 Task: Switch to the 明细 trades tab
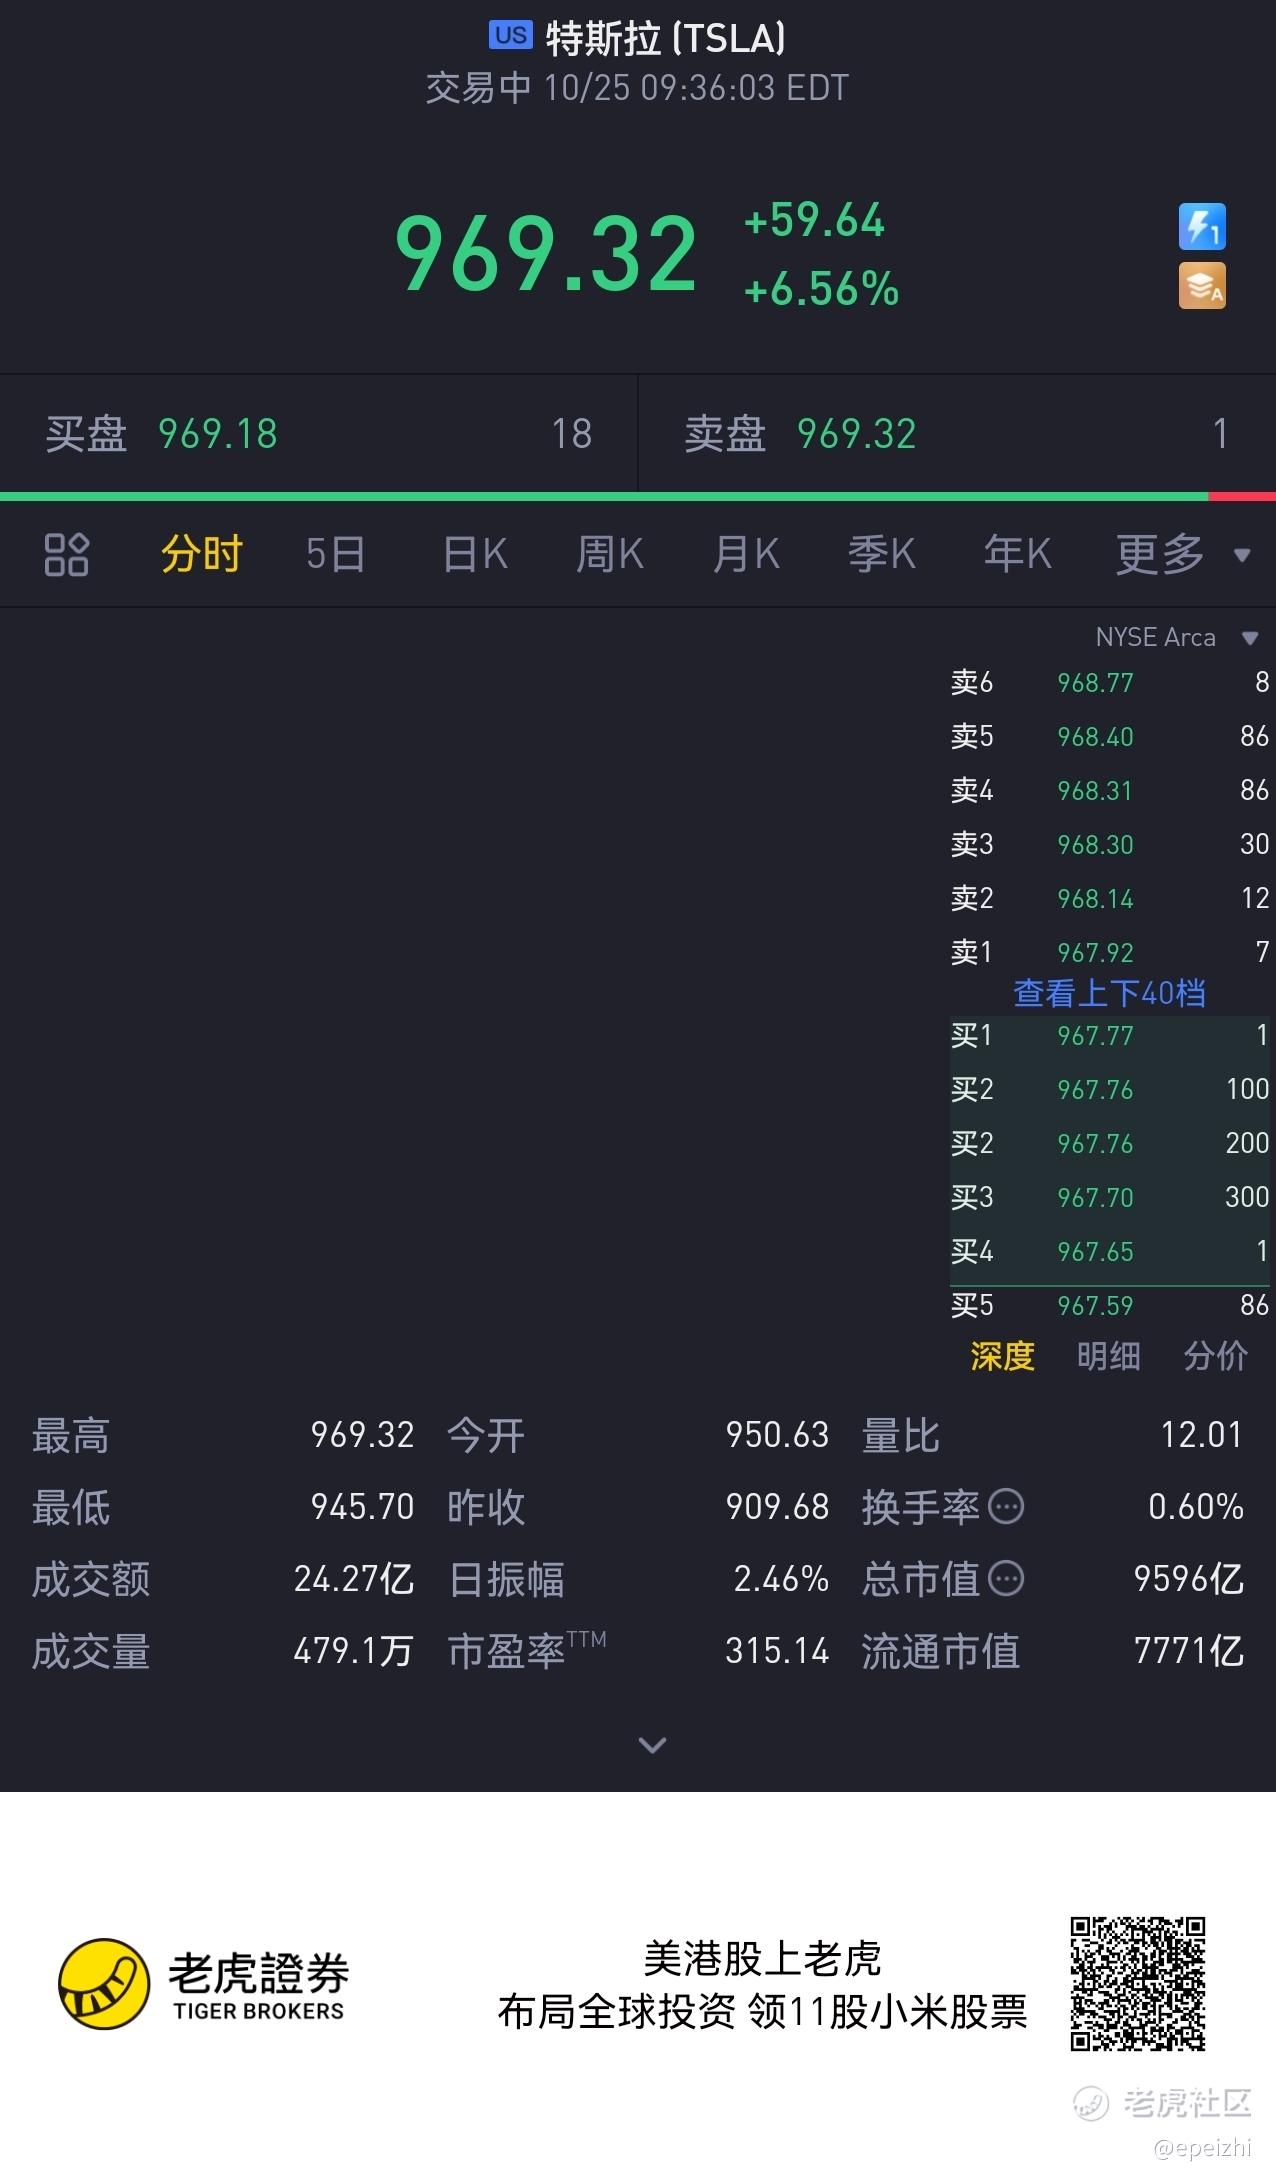click(x=1108, y=1356)
